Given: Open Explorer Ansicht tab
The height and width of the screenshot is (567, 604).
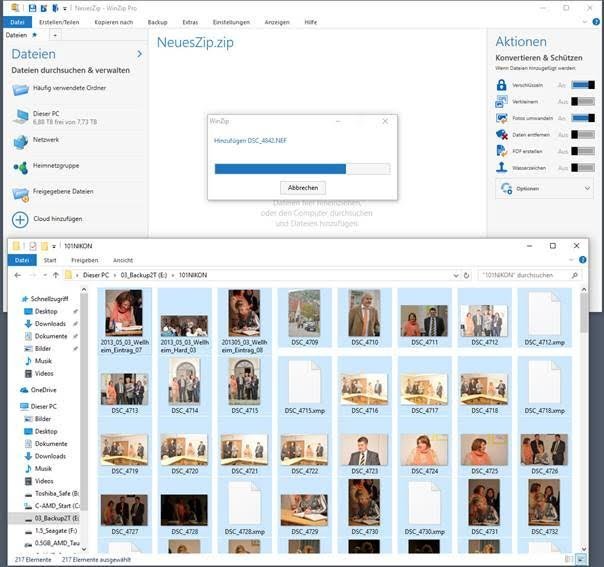Looking at the screenshot, I should click(123, 260).
